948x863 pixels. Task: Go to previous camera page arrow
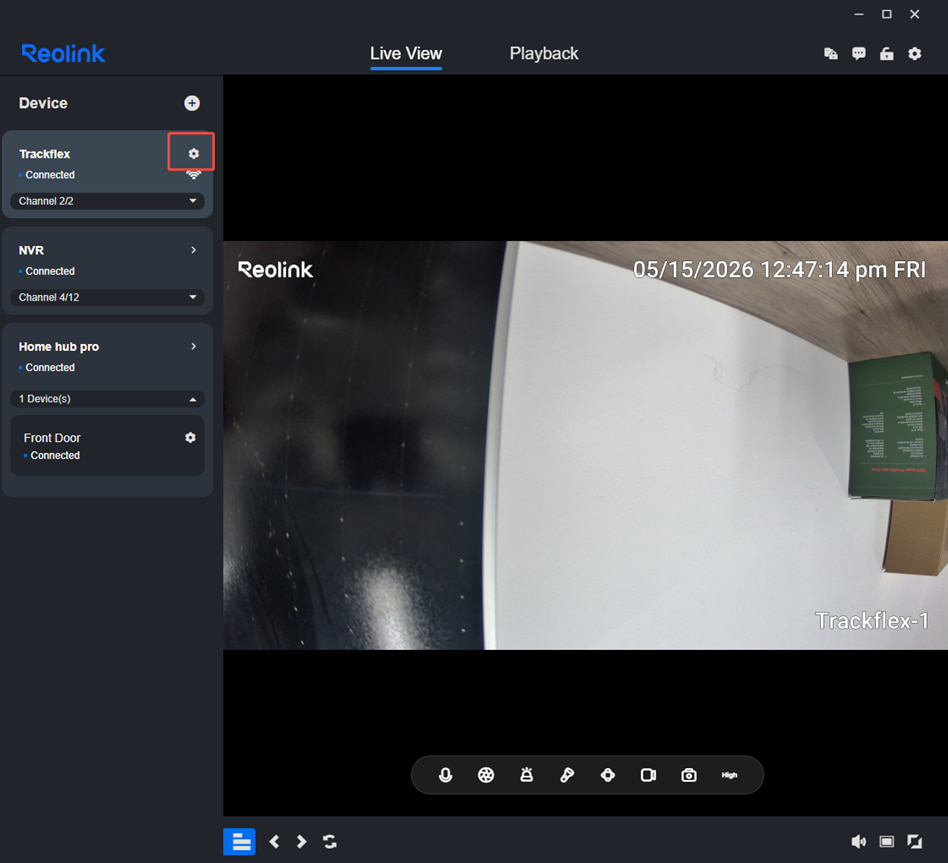point(274,841)
